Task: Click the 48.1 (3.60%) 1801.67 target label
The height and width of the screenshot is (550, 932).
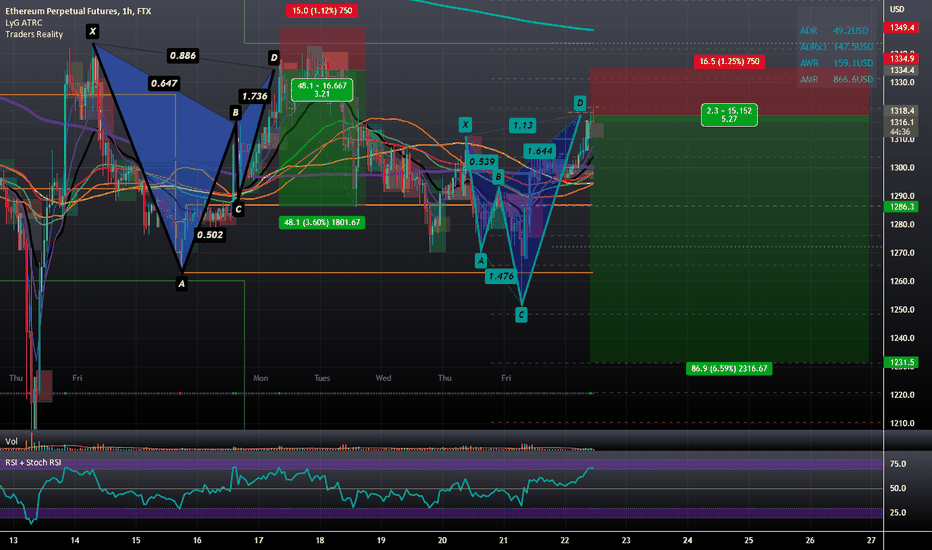Action: 322,222
